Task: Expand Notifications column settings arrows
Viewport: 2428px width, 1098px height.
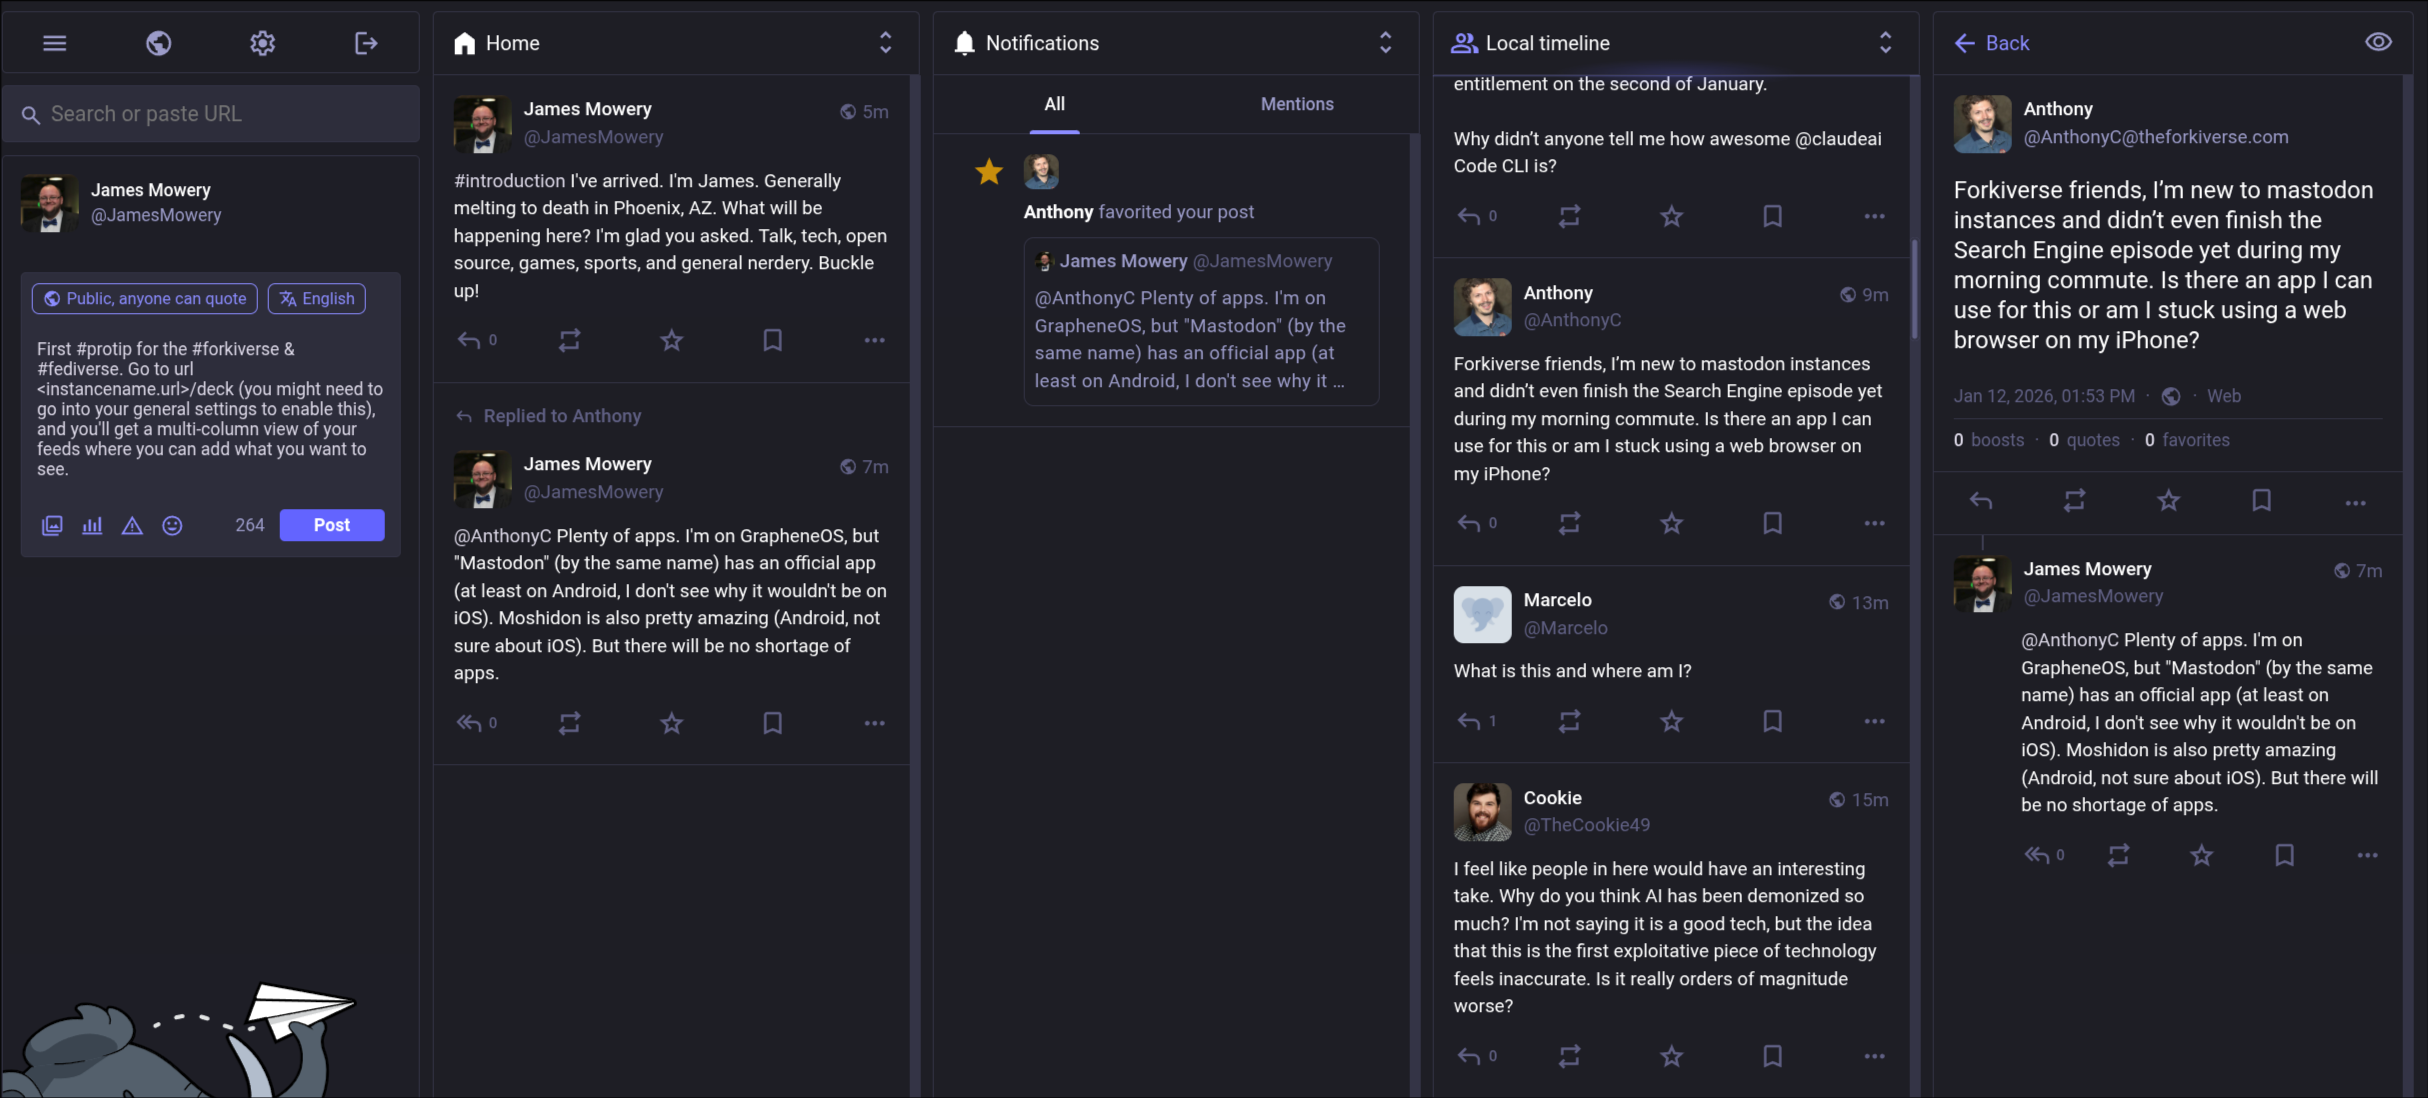Action: tap(1385, 42)
